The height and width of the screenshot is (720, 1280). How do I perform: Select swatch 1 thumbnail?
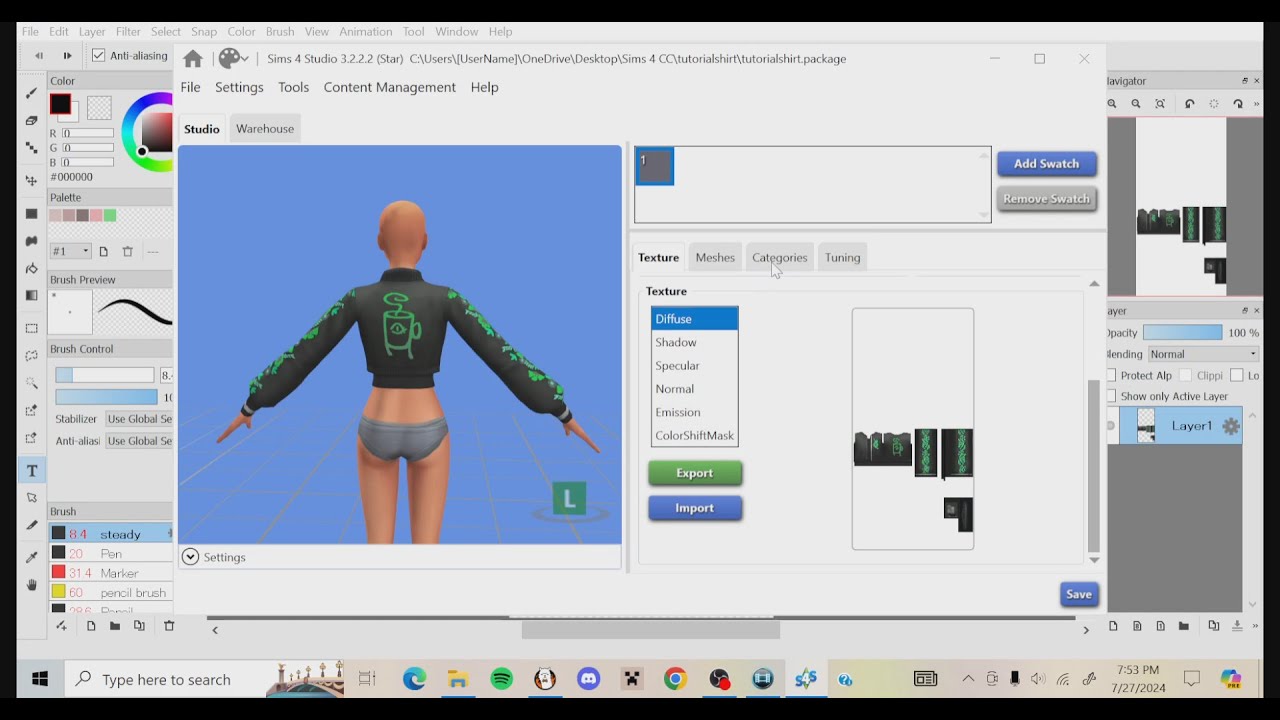(655, 166)
